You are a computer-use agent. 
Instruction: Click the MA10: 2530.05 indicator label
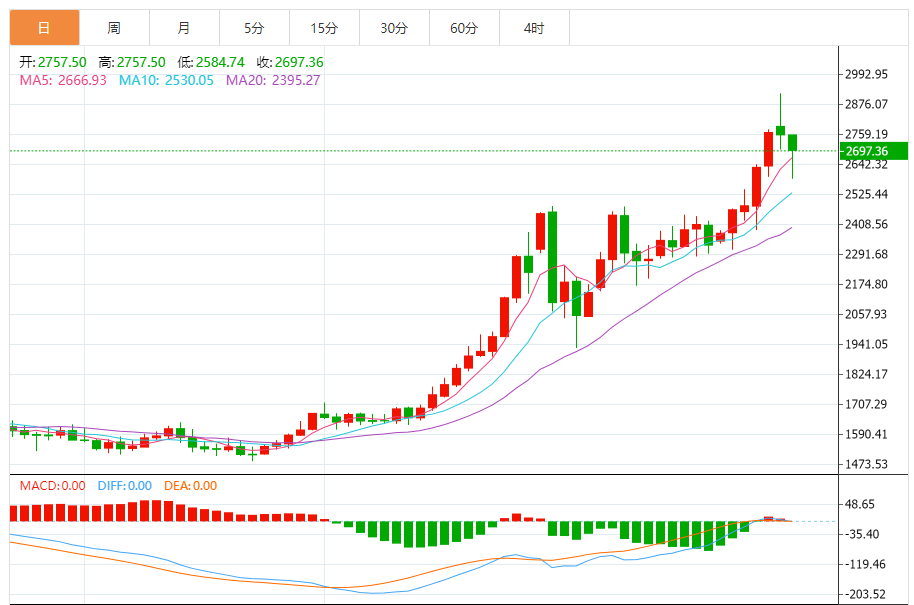(x=166, y=80)
